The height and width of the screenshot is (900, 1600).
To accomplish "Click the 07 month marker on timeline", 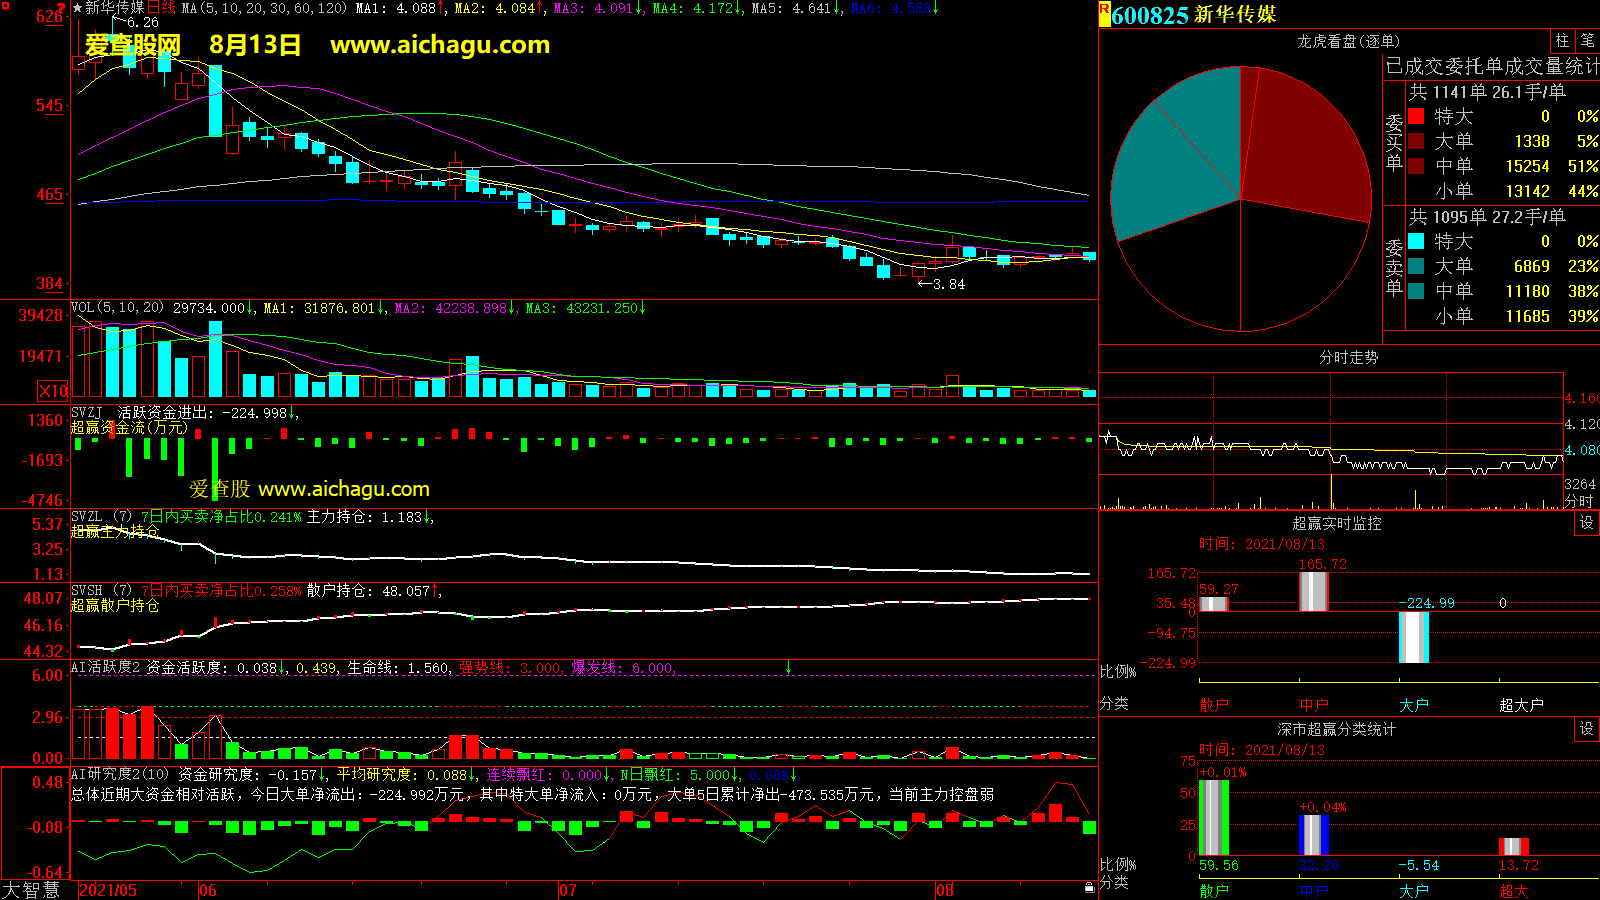I will click(567, 890).
